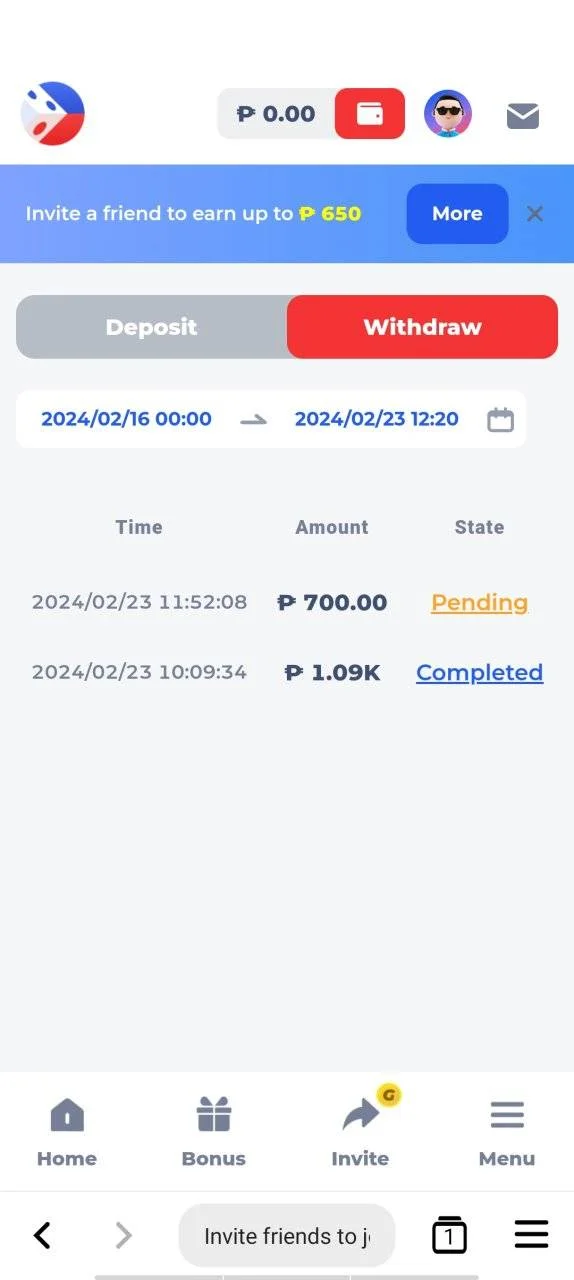Edit start date 2024/02/16 00:00
This screenshot has width=574, height=1280.
pos(126,419)
